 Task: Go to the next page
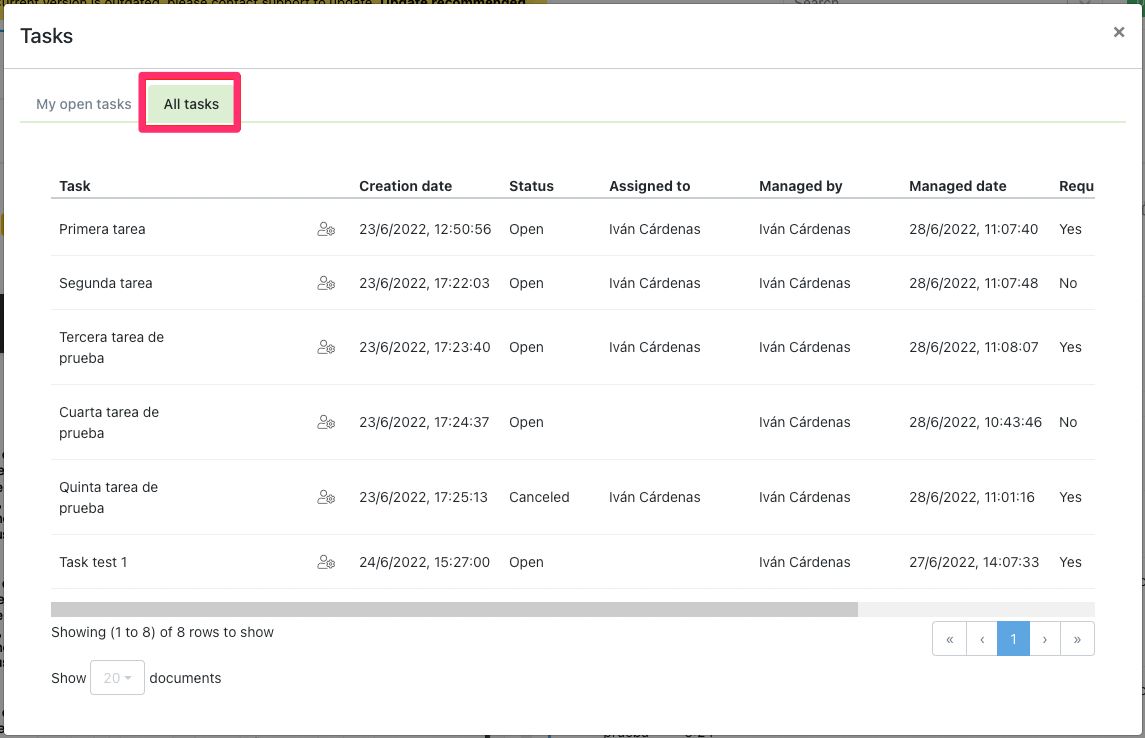click(1045, 639)
